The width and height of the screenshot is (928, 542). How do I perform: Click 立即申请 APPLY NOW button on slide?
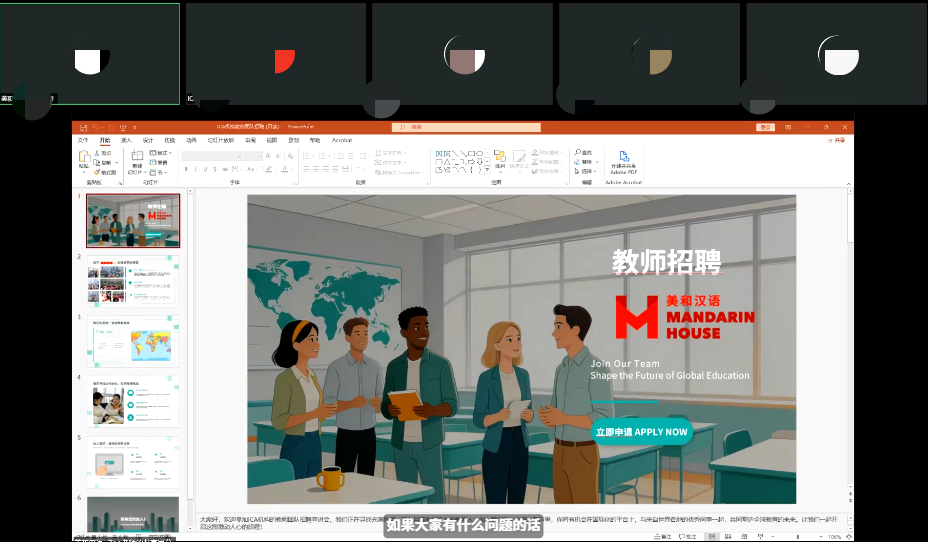642,432
